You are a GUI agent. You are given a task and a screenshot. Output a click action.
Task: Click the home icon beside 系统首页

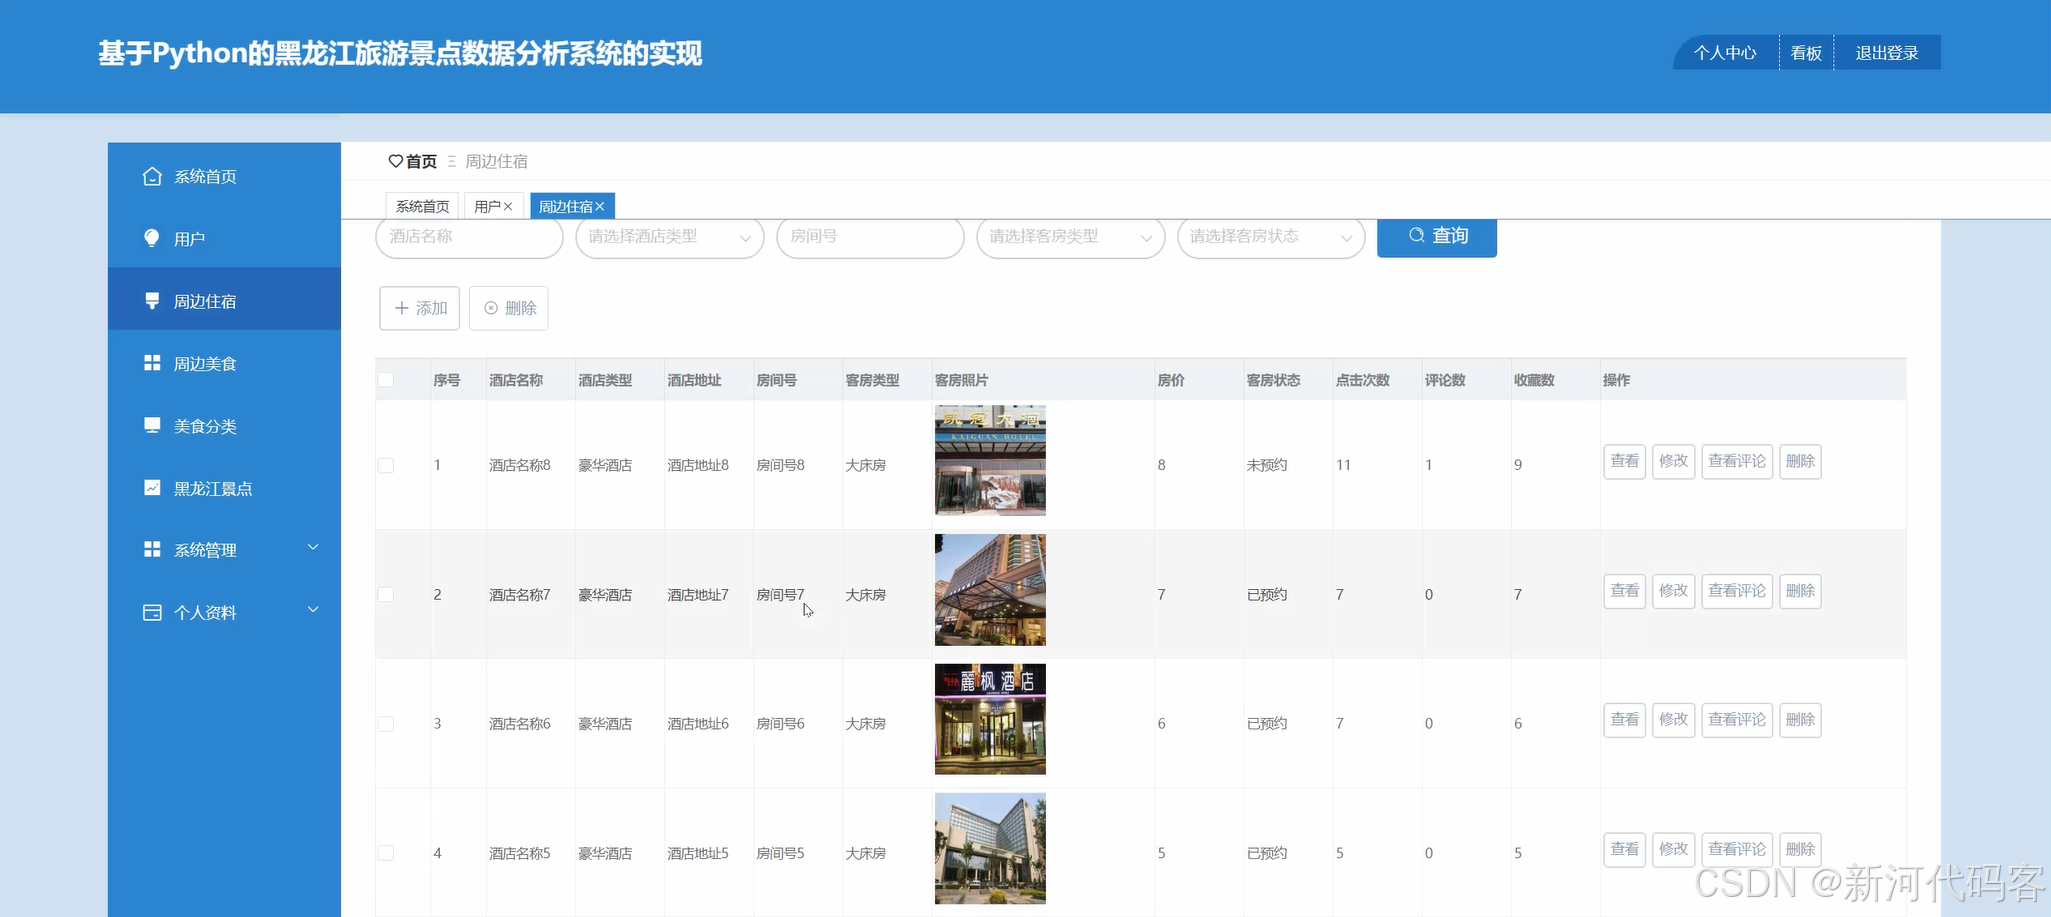[x=152, y=176]
